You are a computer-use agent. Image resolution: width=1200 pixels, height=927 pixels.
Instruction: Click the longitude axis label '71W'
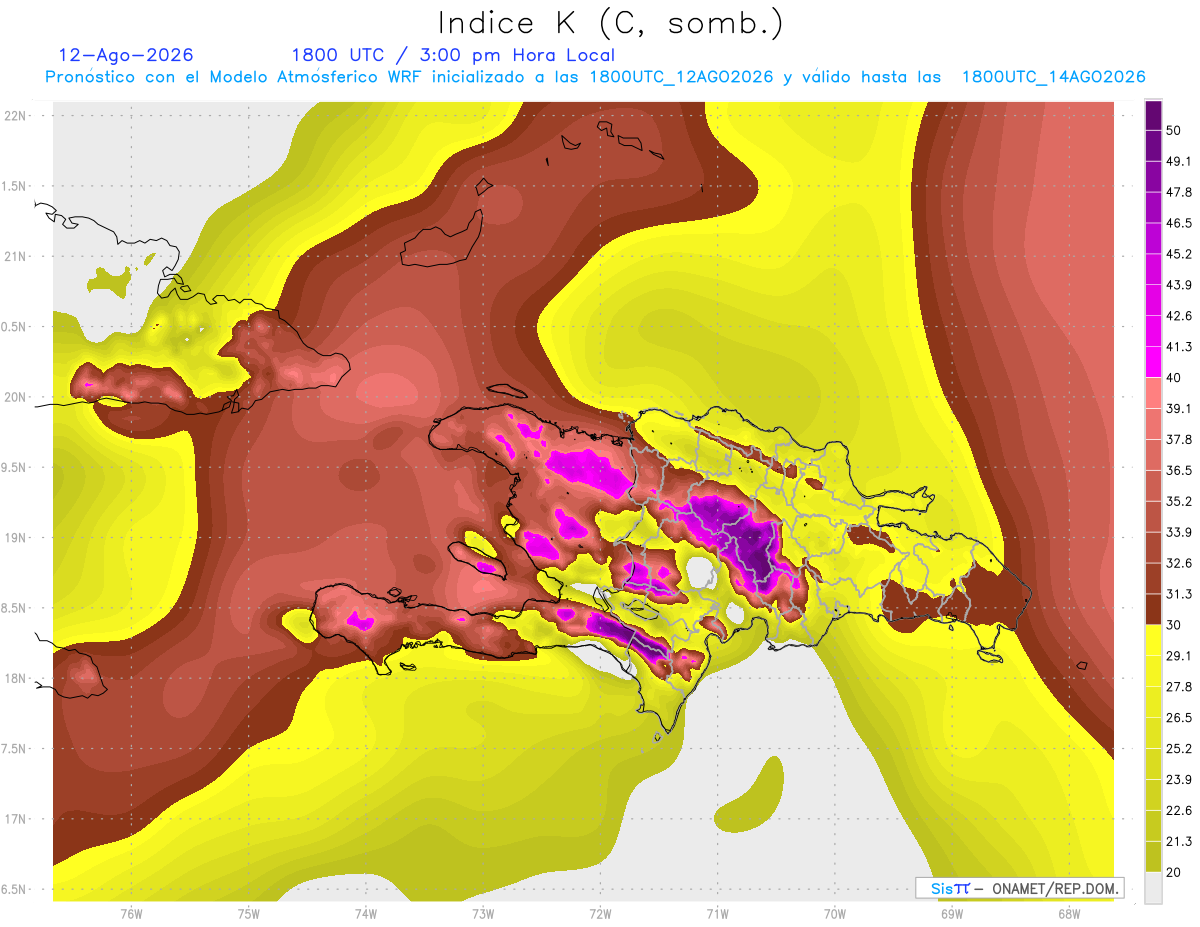tap(717, 913)
